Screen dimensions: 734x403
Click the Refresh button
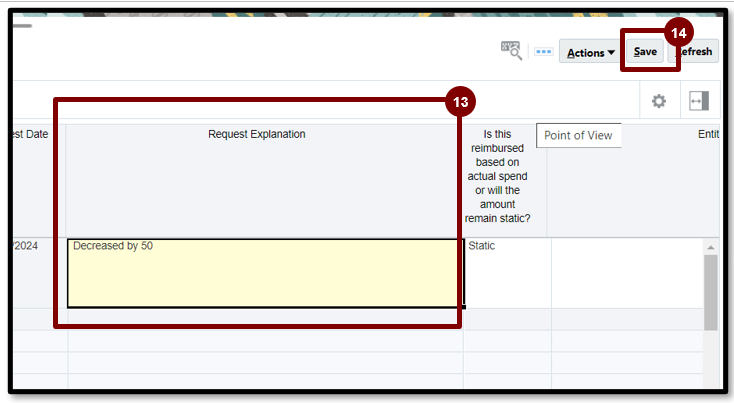pos(695,51)
